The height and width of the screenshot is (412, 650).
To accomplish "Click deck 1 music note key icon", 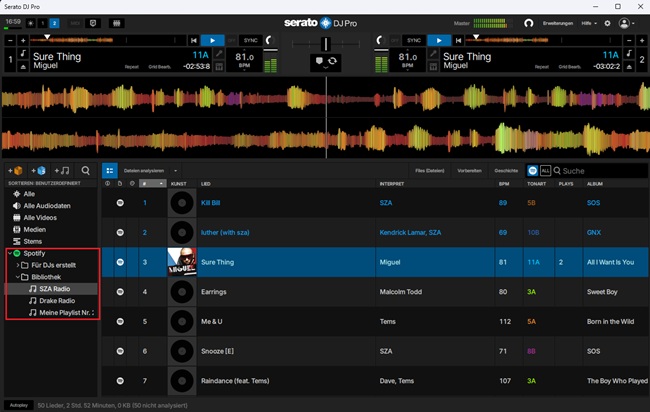I will click(x=23, y=53).
